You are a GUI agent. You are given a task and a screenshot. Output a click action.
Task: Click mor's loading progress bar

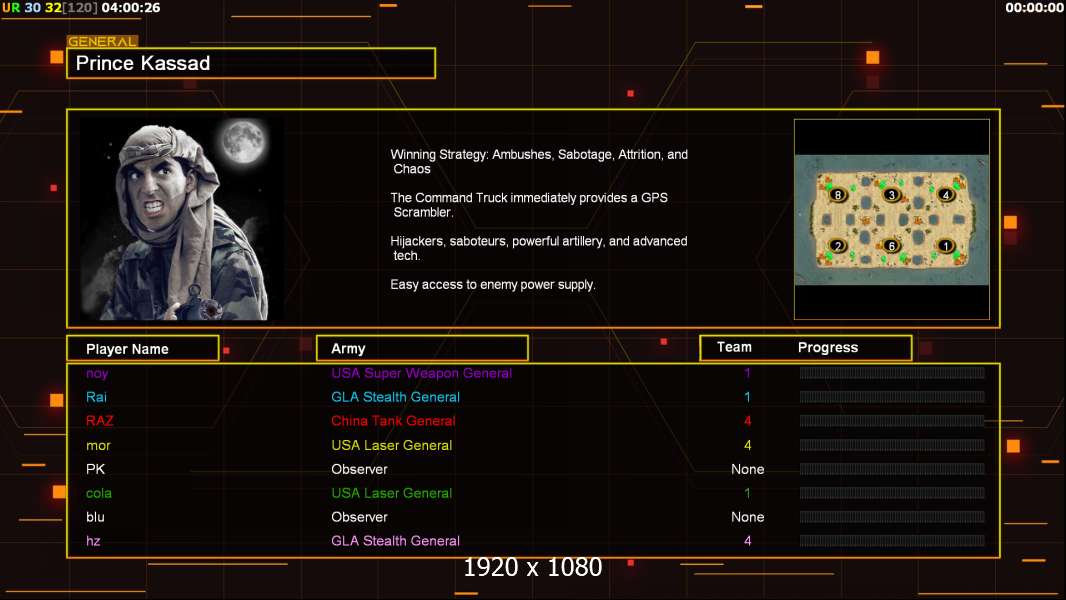click(x=892, y=444)
